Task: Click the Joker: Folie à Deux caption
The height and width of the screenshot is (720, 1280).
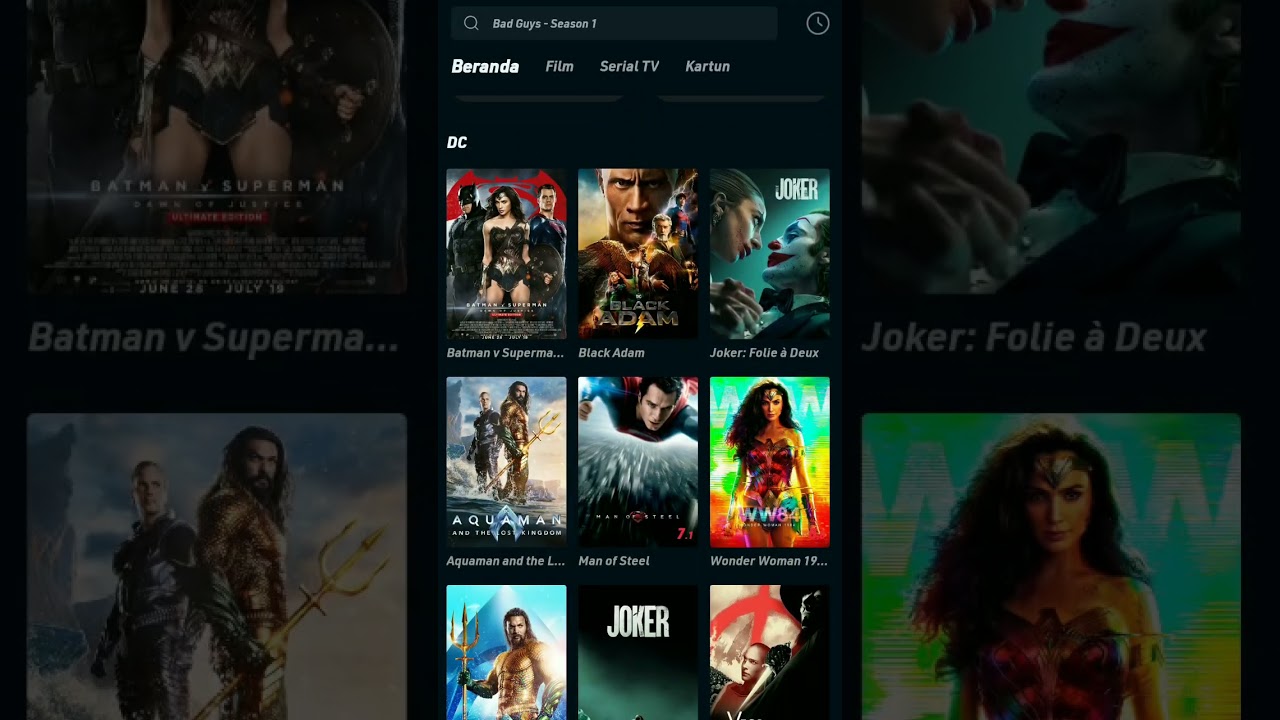Action: [x=764, y=353]
